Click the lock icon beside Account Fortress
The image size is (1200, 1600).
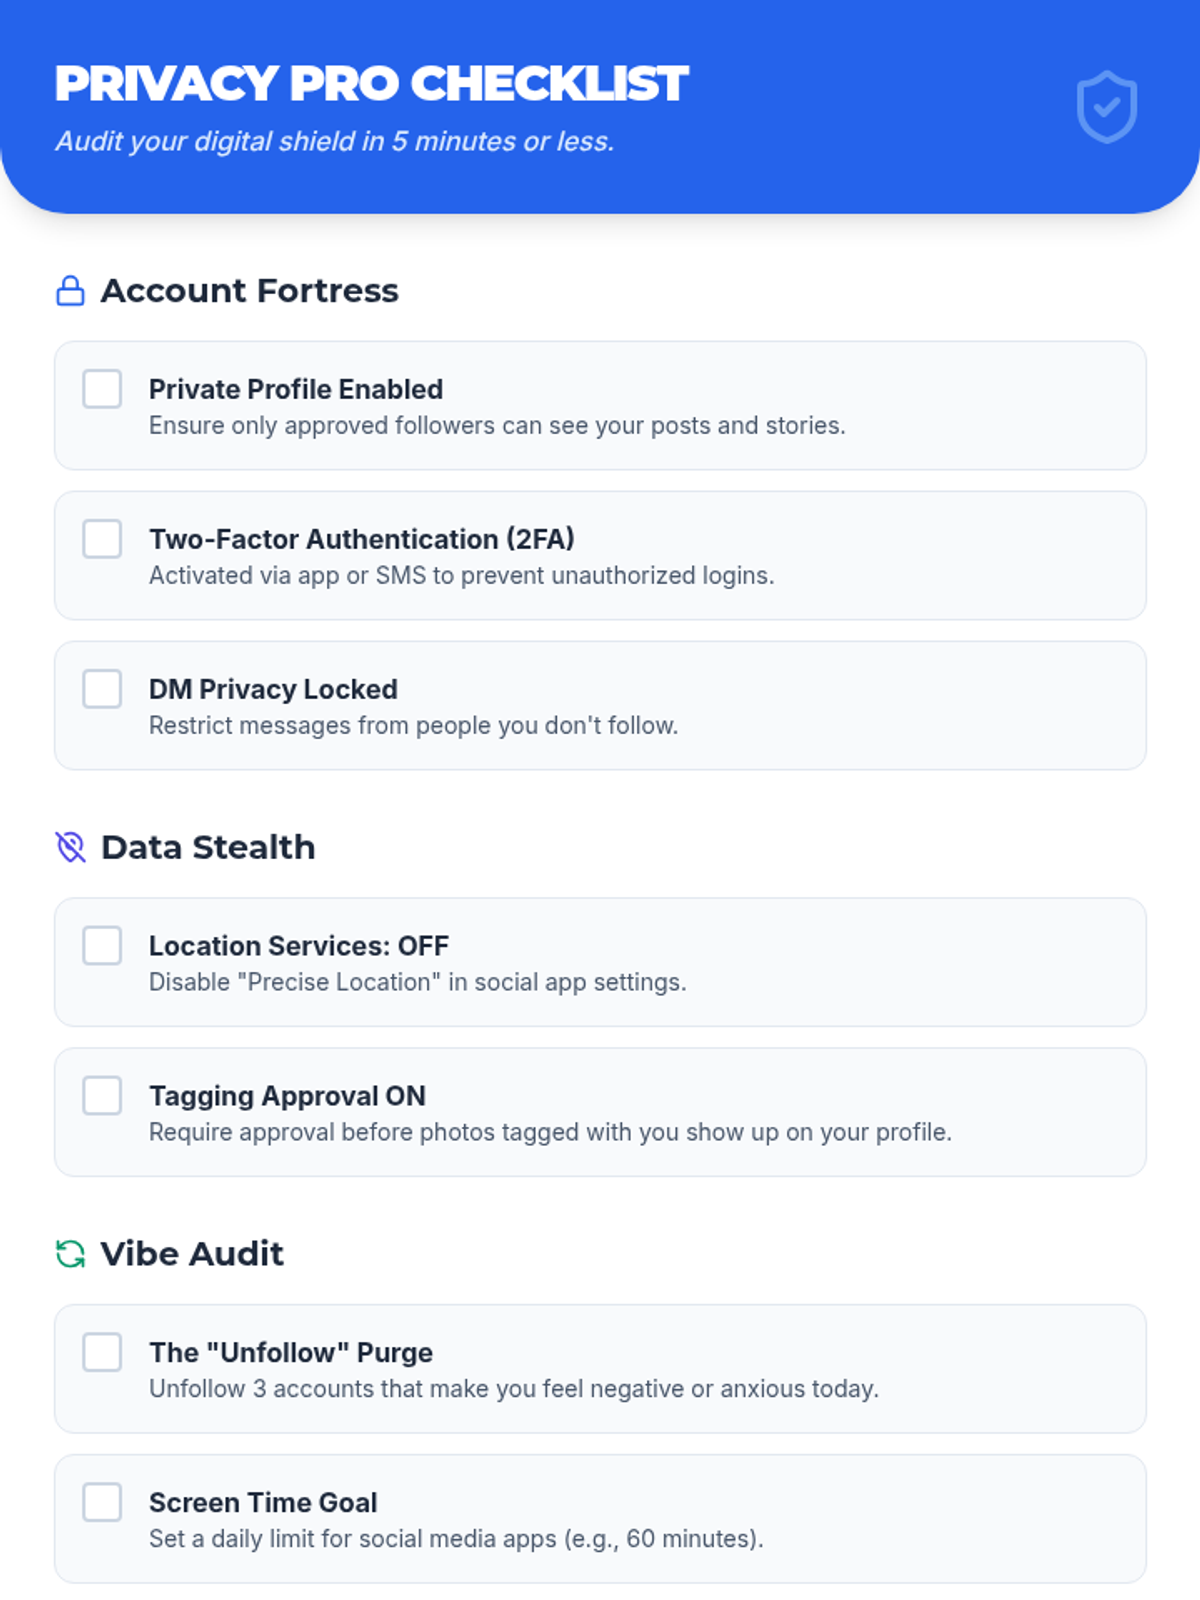click(x=70, y=291)
